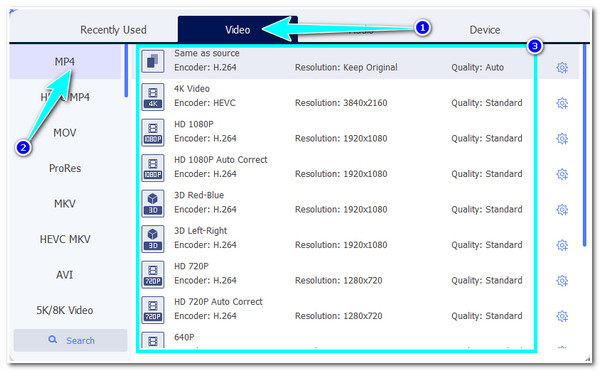Switch to the Recently Used tab
This screenshot has width=600, height=371.
click(113, 30)
